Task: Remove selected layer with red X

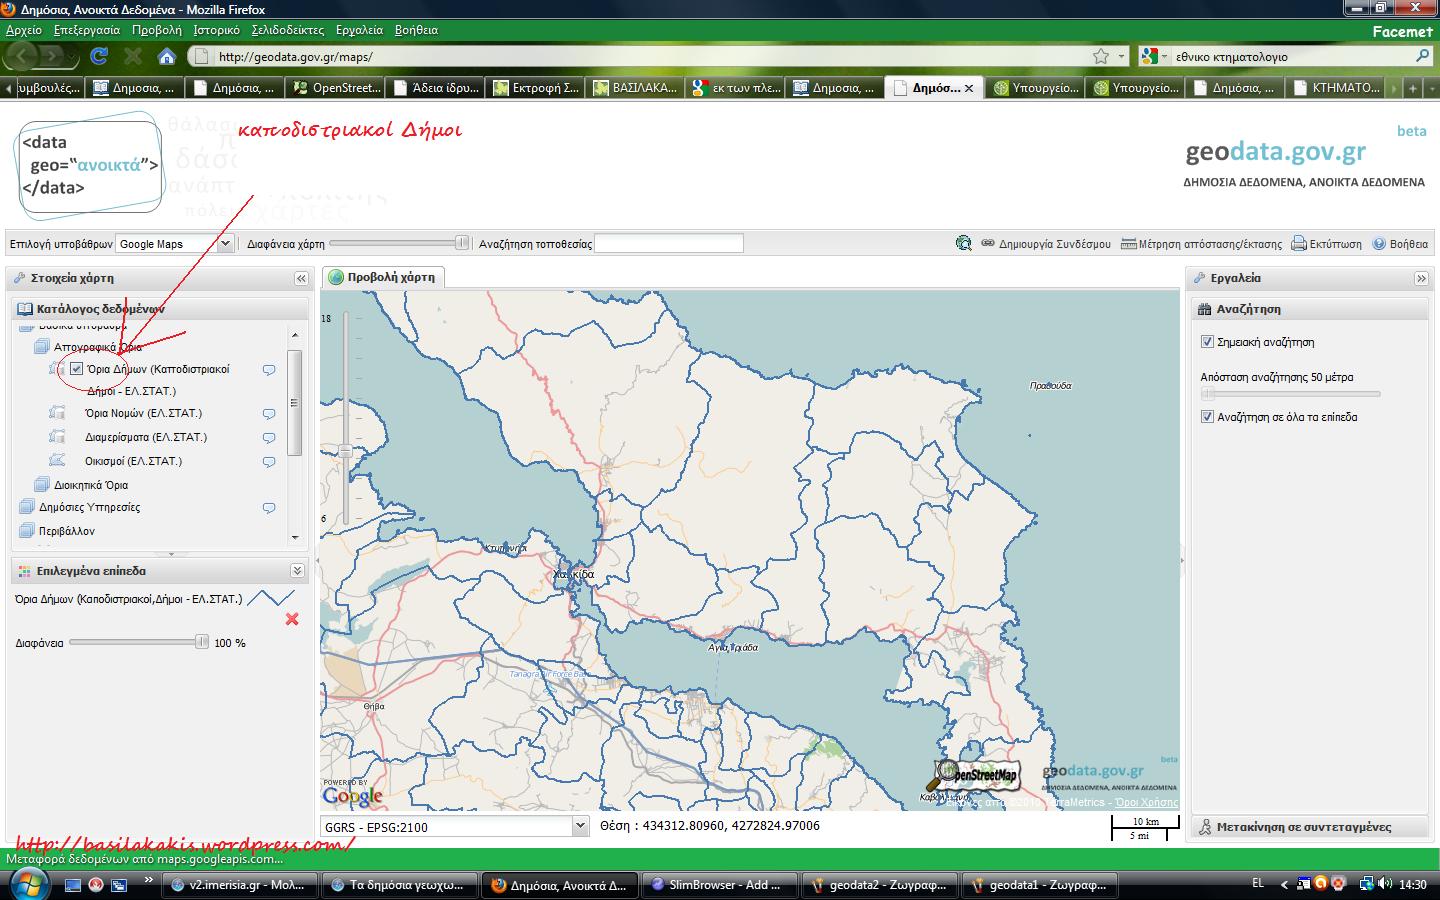Action: click(x=292, y=619)
